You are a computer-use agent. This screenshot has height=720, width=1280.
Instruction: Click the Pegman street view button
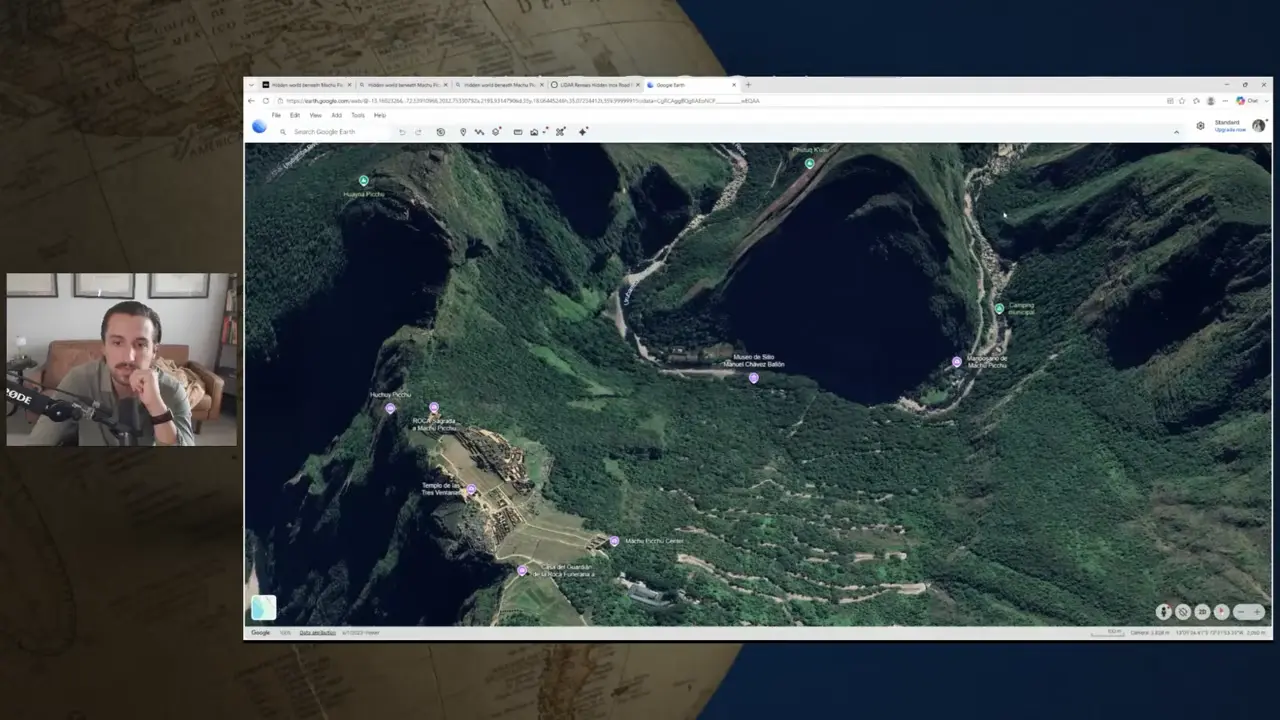(x=1164, y=612)
